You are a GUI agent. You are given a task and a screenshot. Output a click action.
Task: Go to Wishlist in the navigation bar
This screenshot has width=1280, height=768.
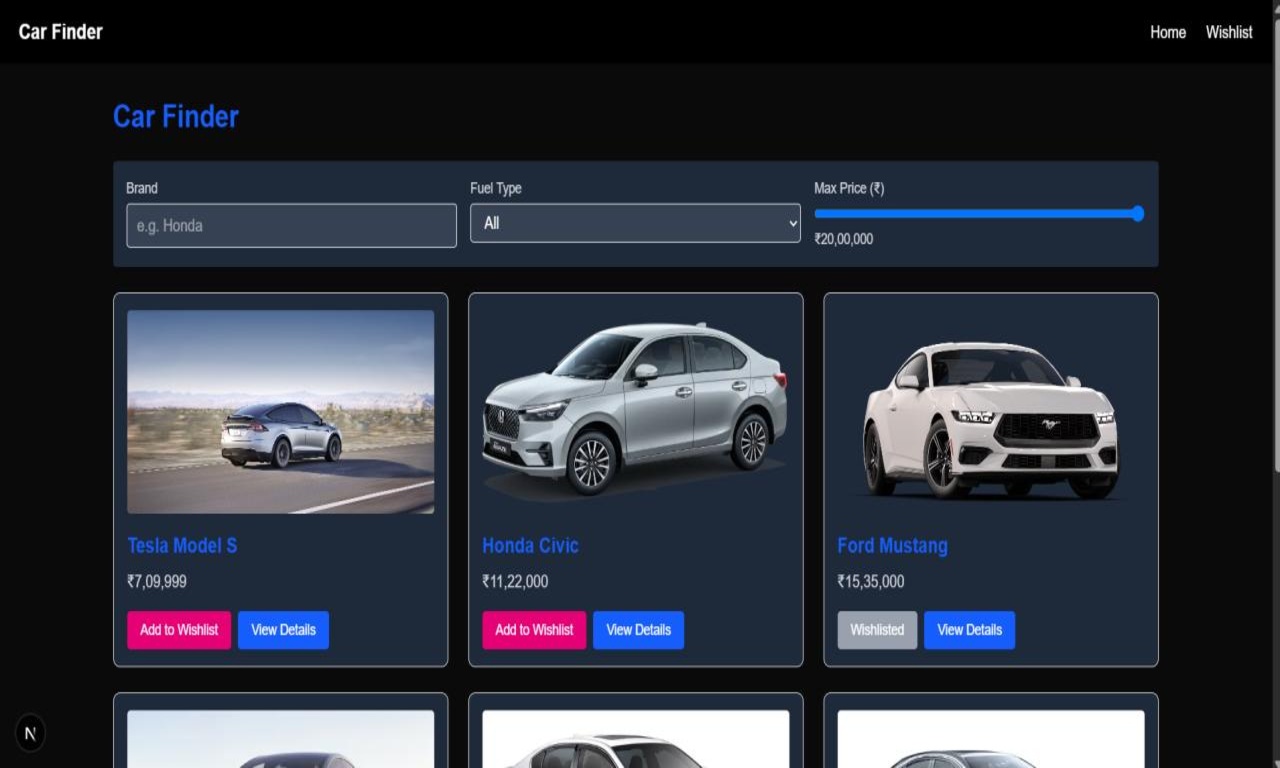[x=1228, y=32]
